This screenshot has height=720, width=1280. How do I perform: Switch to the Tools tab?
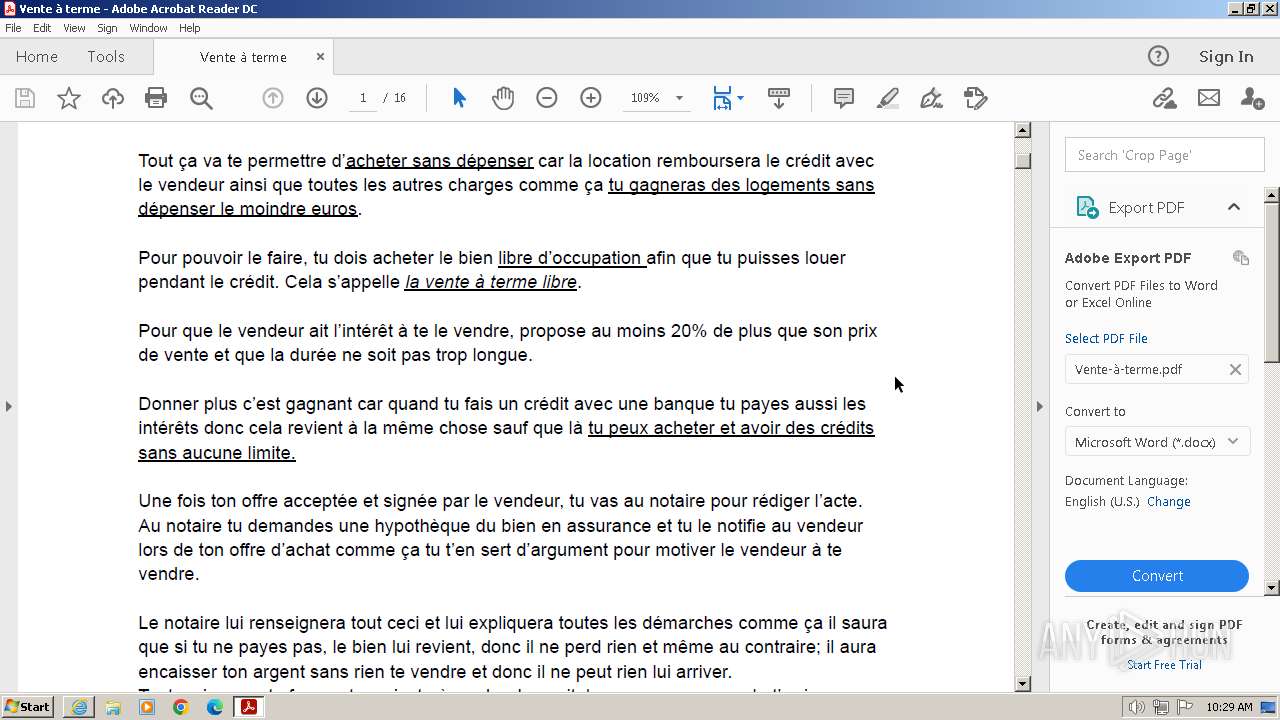click(106, 57)
